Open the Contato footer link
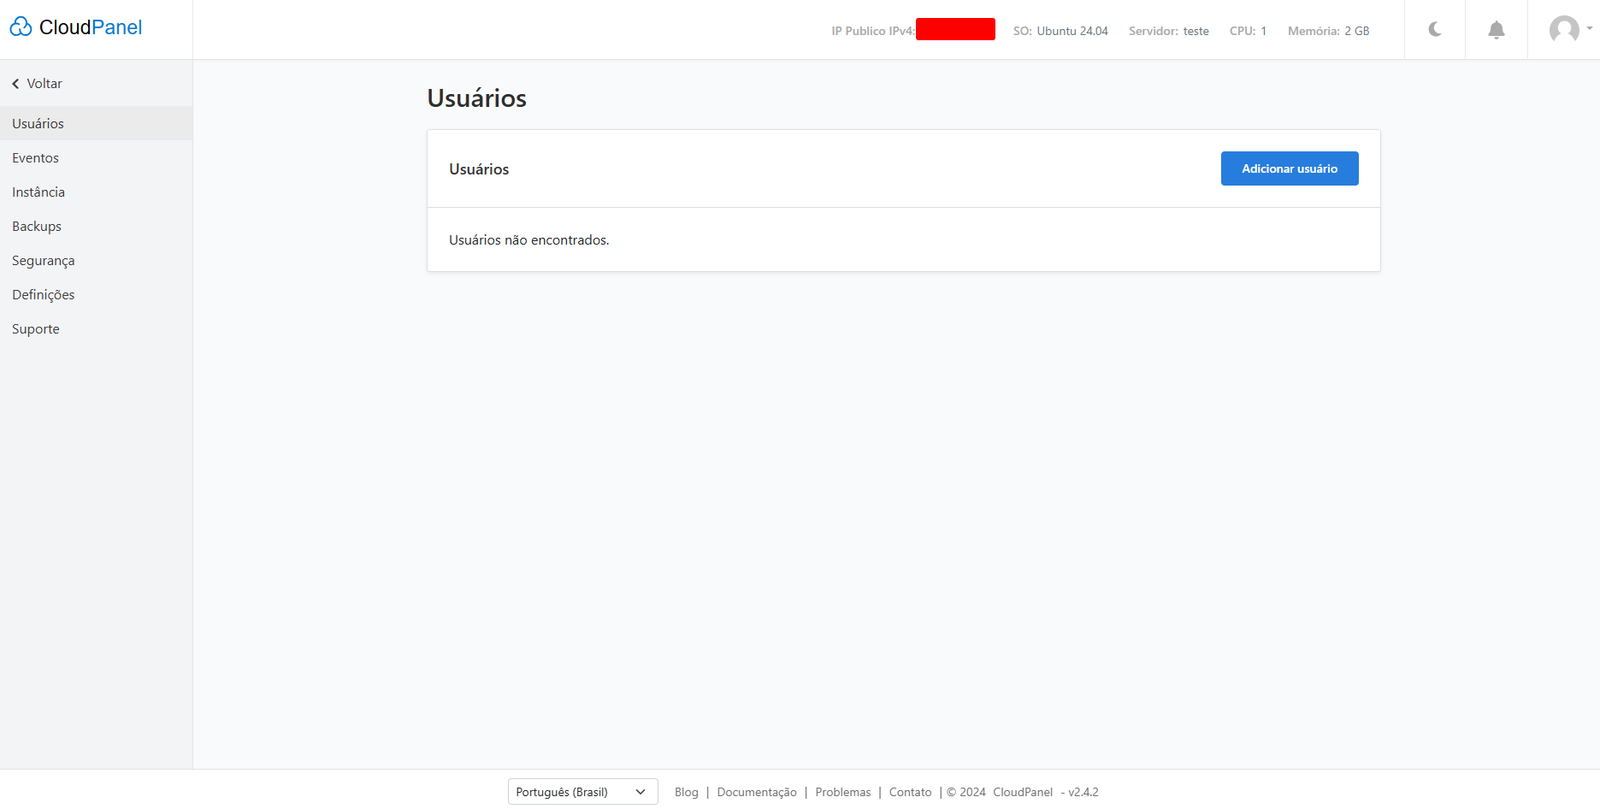This screenshot has height=809, width=1600. pos(910,792)
